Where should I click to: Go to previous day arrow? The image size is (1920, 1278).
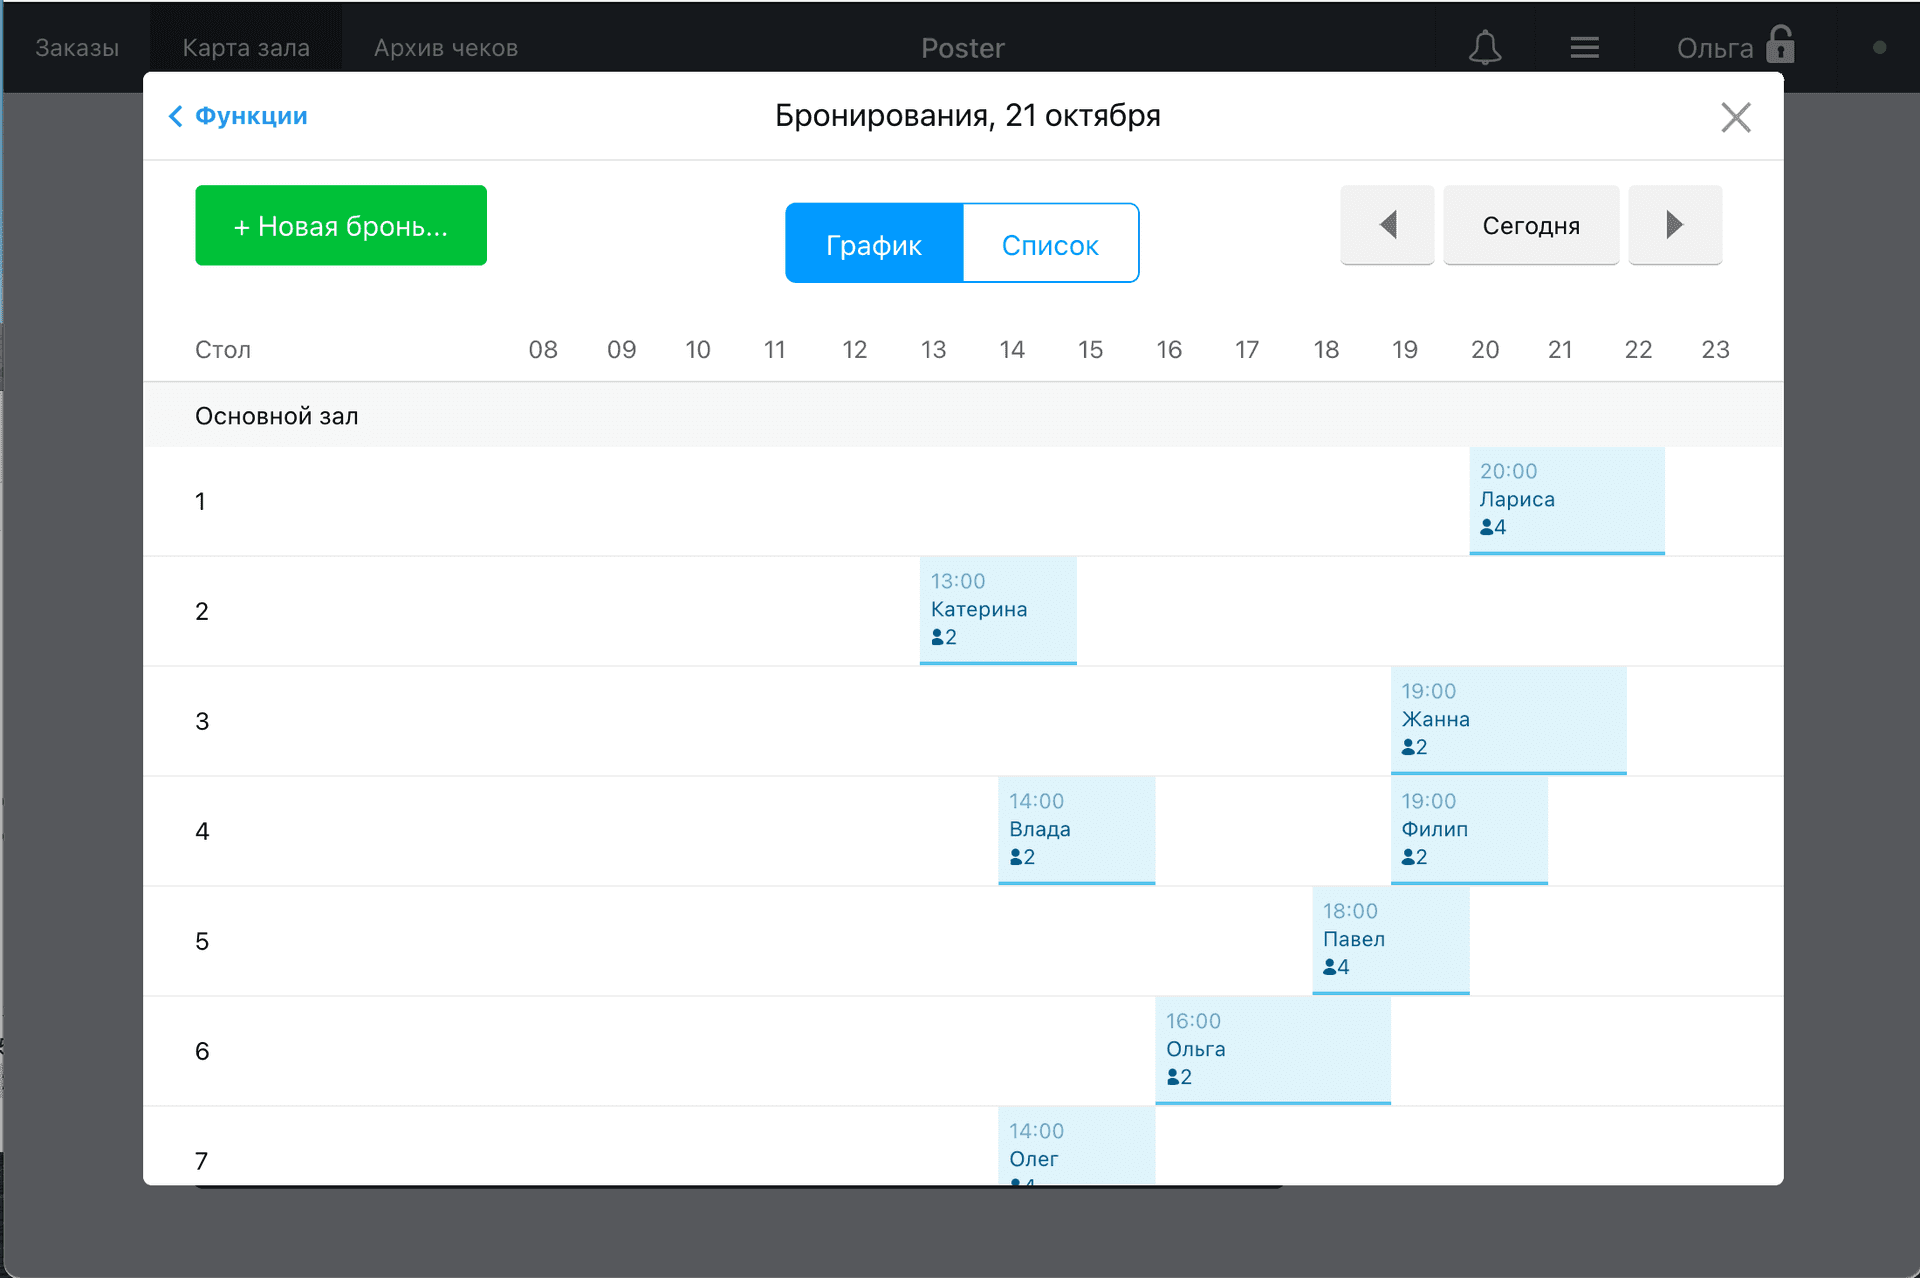click(1387, 225)
